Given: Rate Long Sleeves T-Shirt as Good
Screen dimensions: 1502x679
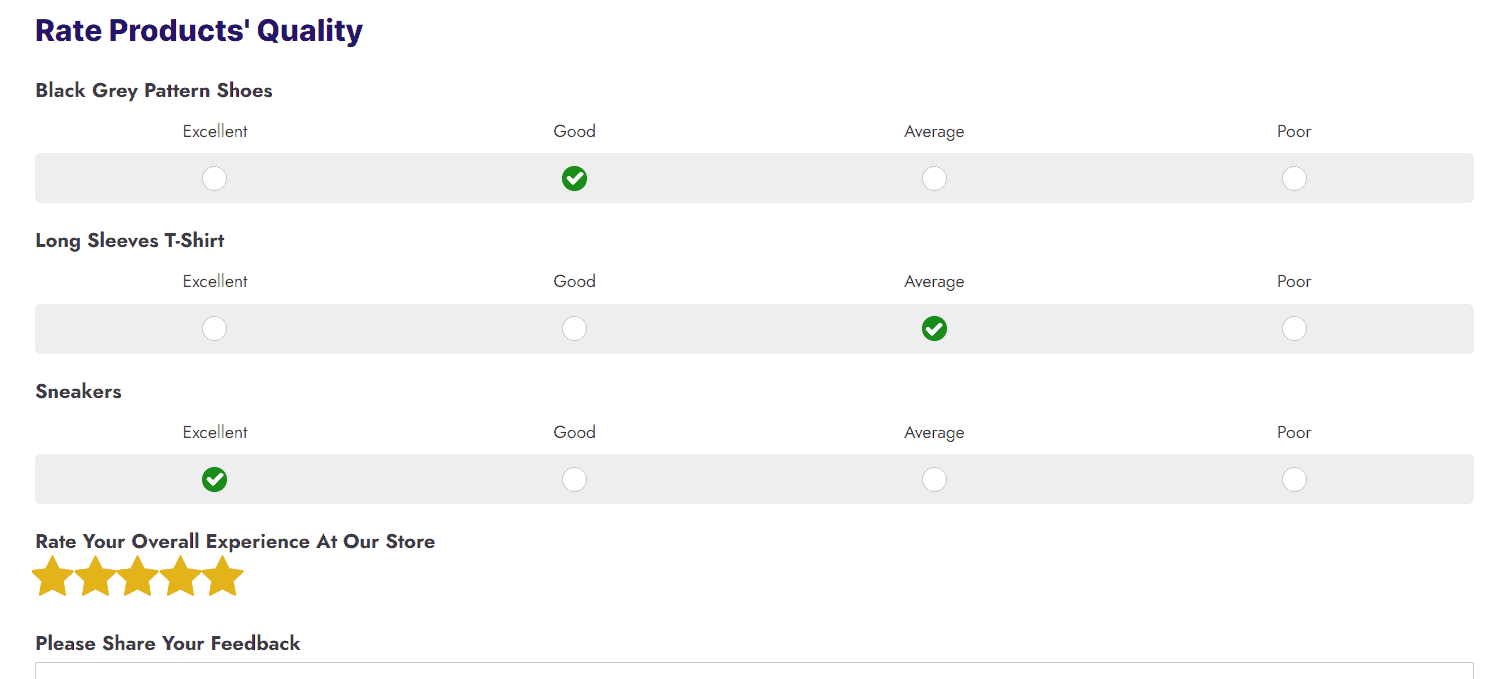Looking at the screenshot, I should coord(574,328).
